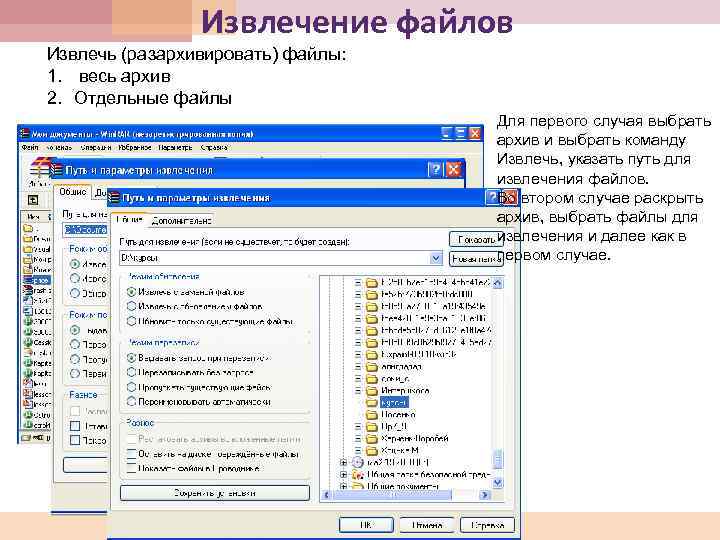This screenshot has width=720, height=540.
Task: Select 'Обновить только существующие файлы' option
Action: click(132, 321)
